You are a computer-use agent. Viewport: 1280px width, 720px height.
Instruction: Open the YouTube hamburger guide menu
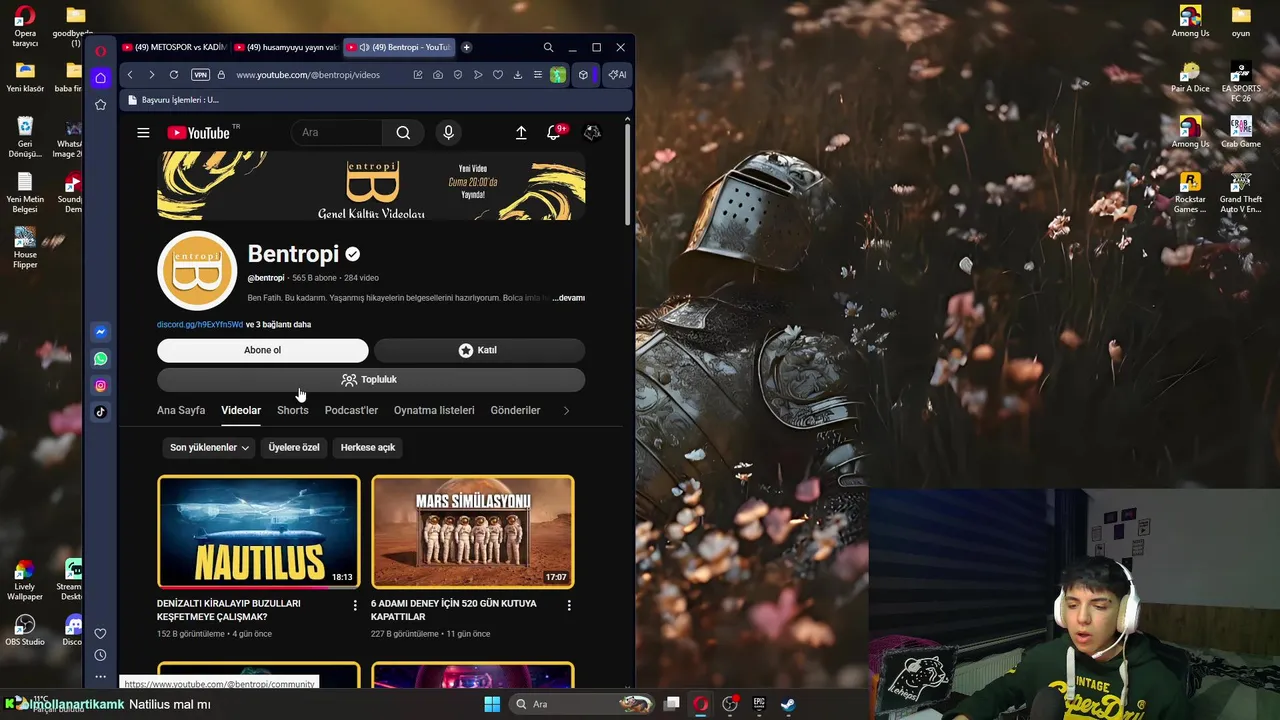(143, 132)
